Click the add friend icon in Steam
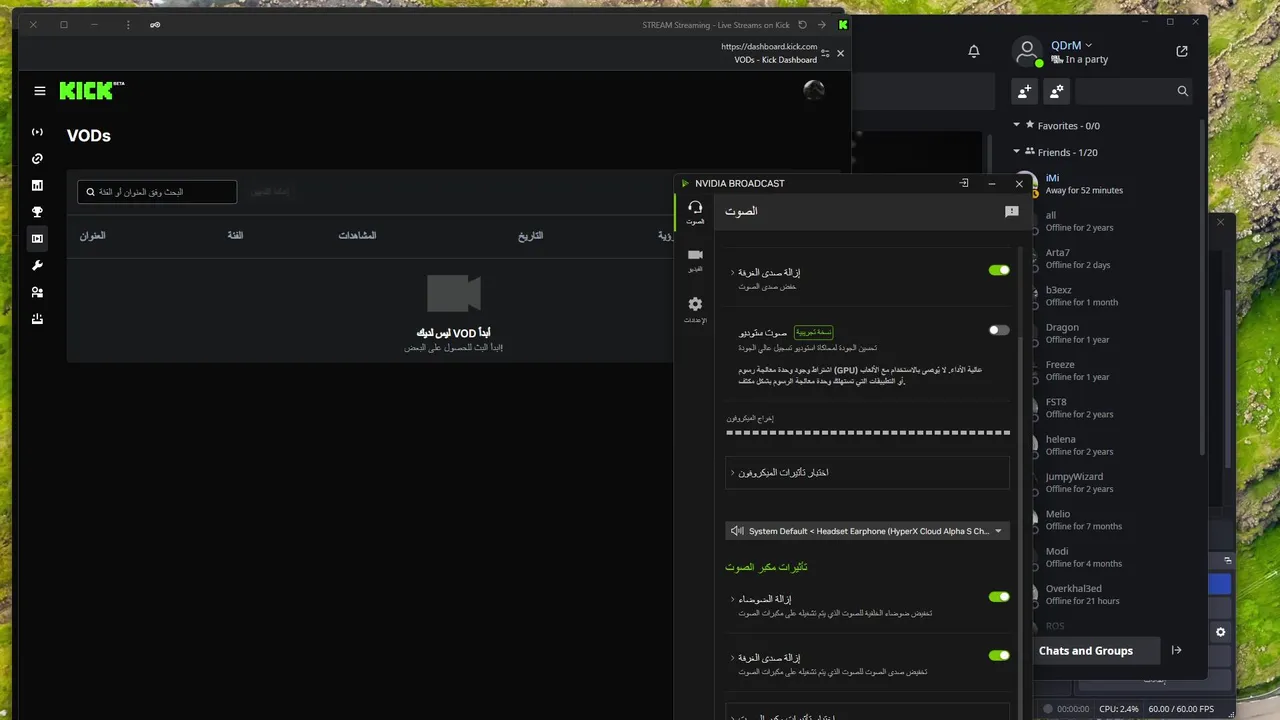The width and height of the screenshot is (1280, 720). (x=1024, y=91)
